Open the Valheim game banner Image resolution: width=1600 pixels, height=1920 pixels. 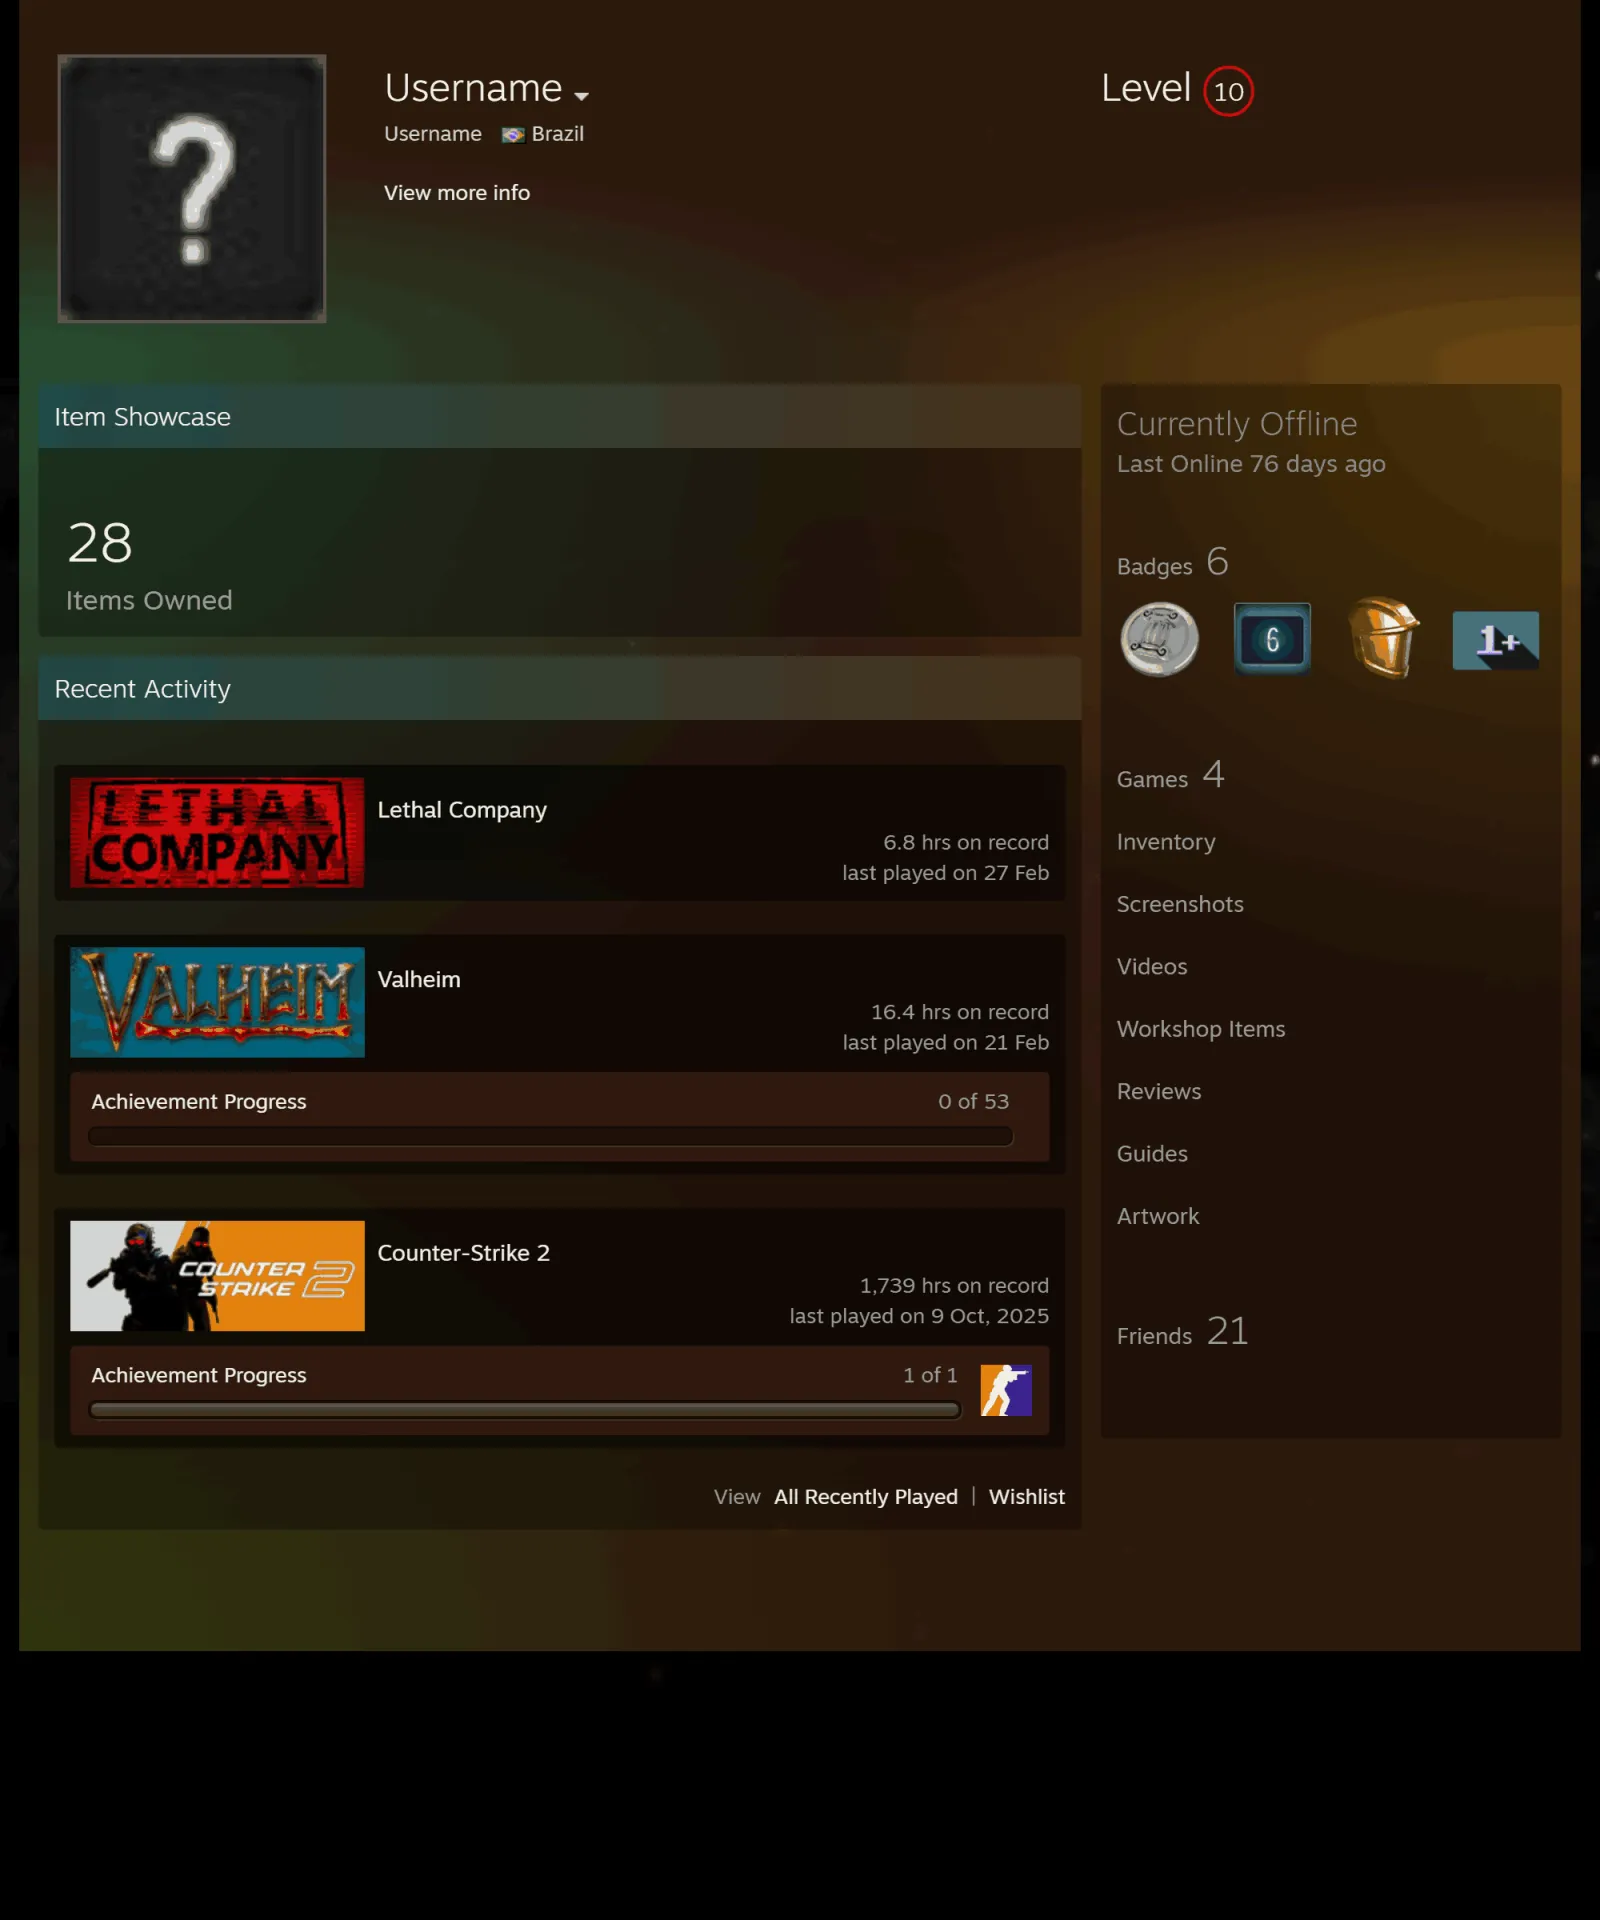click(217, 1002)
